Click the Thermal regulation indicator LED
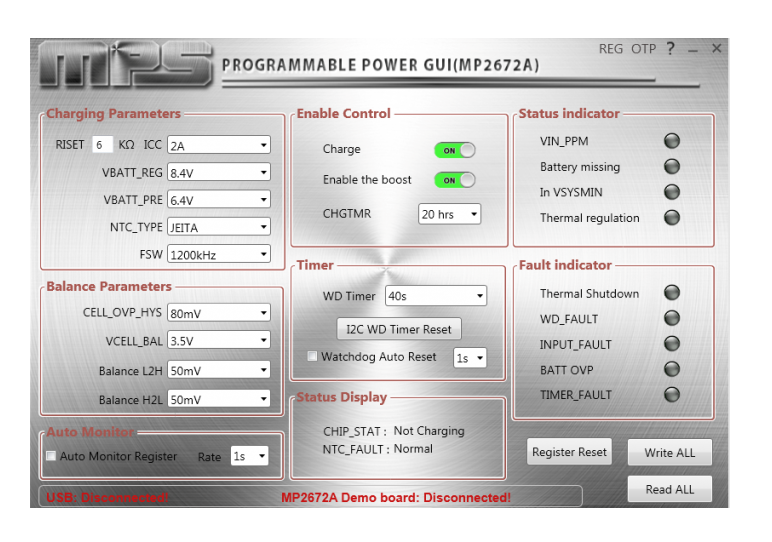 [x=672, y=217]
